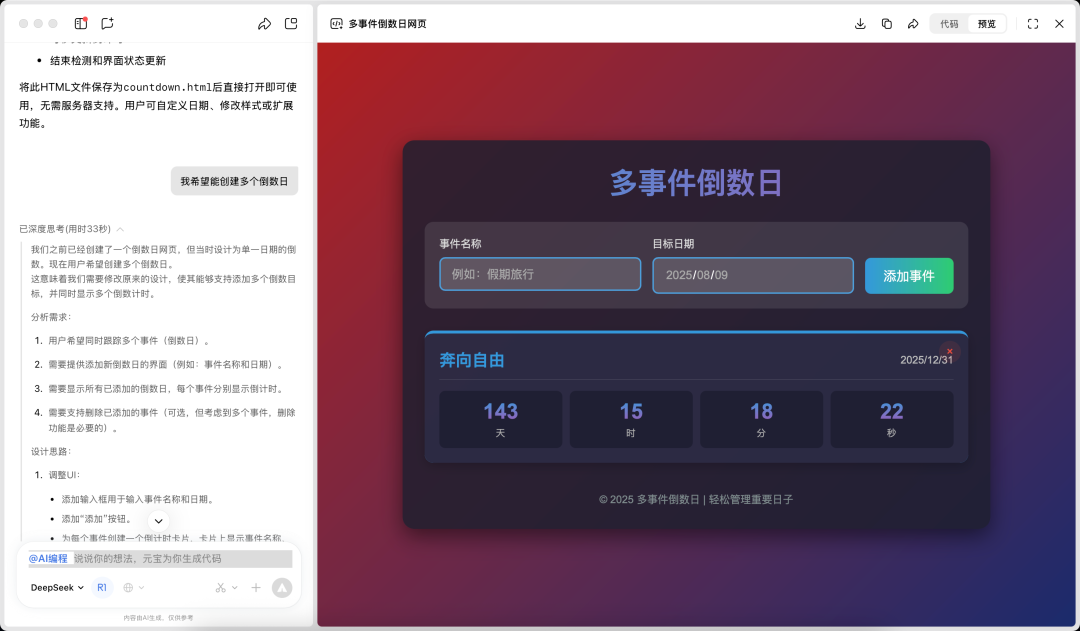Image resolution: width=1080 pixels, height=631 pixels.
Task: Copy the generated code with the copy icon
Action: pyautogui.click(x=886, y=23)
